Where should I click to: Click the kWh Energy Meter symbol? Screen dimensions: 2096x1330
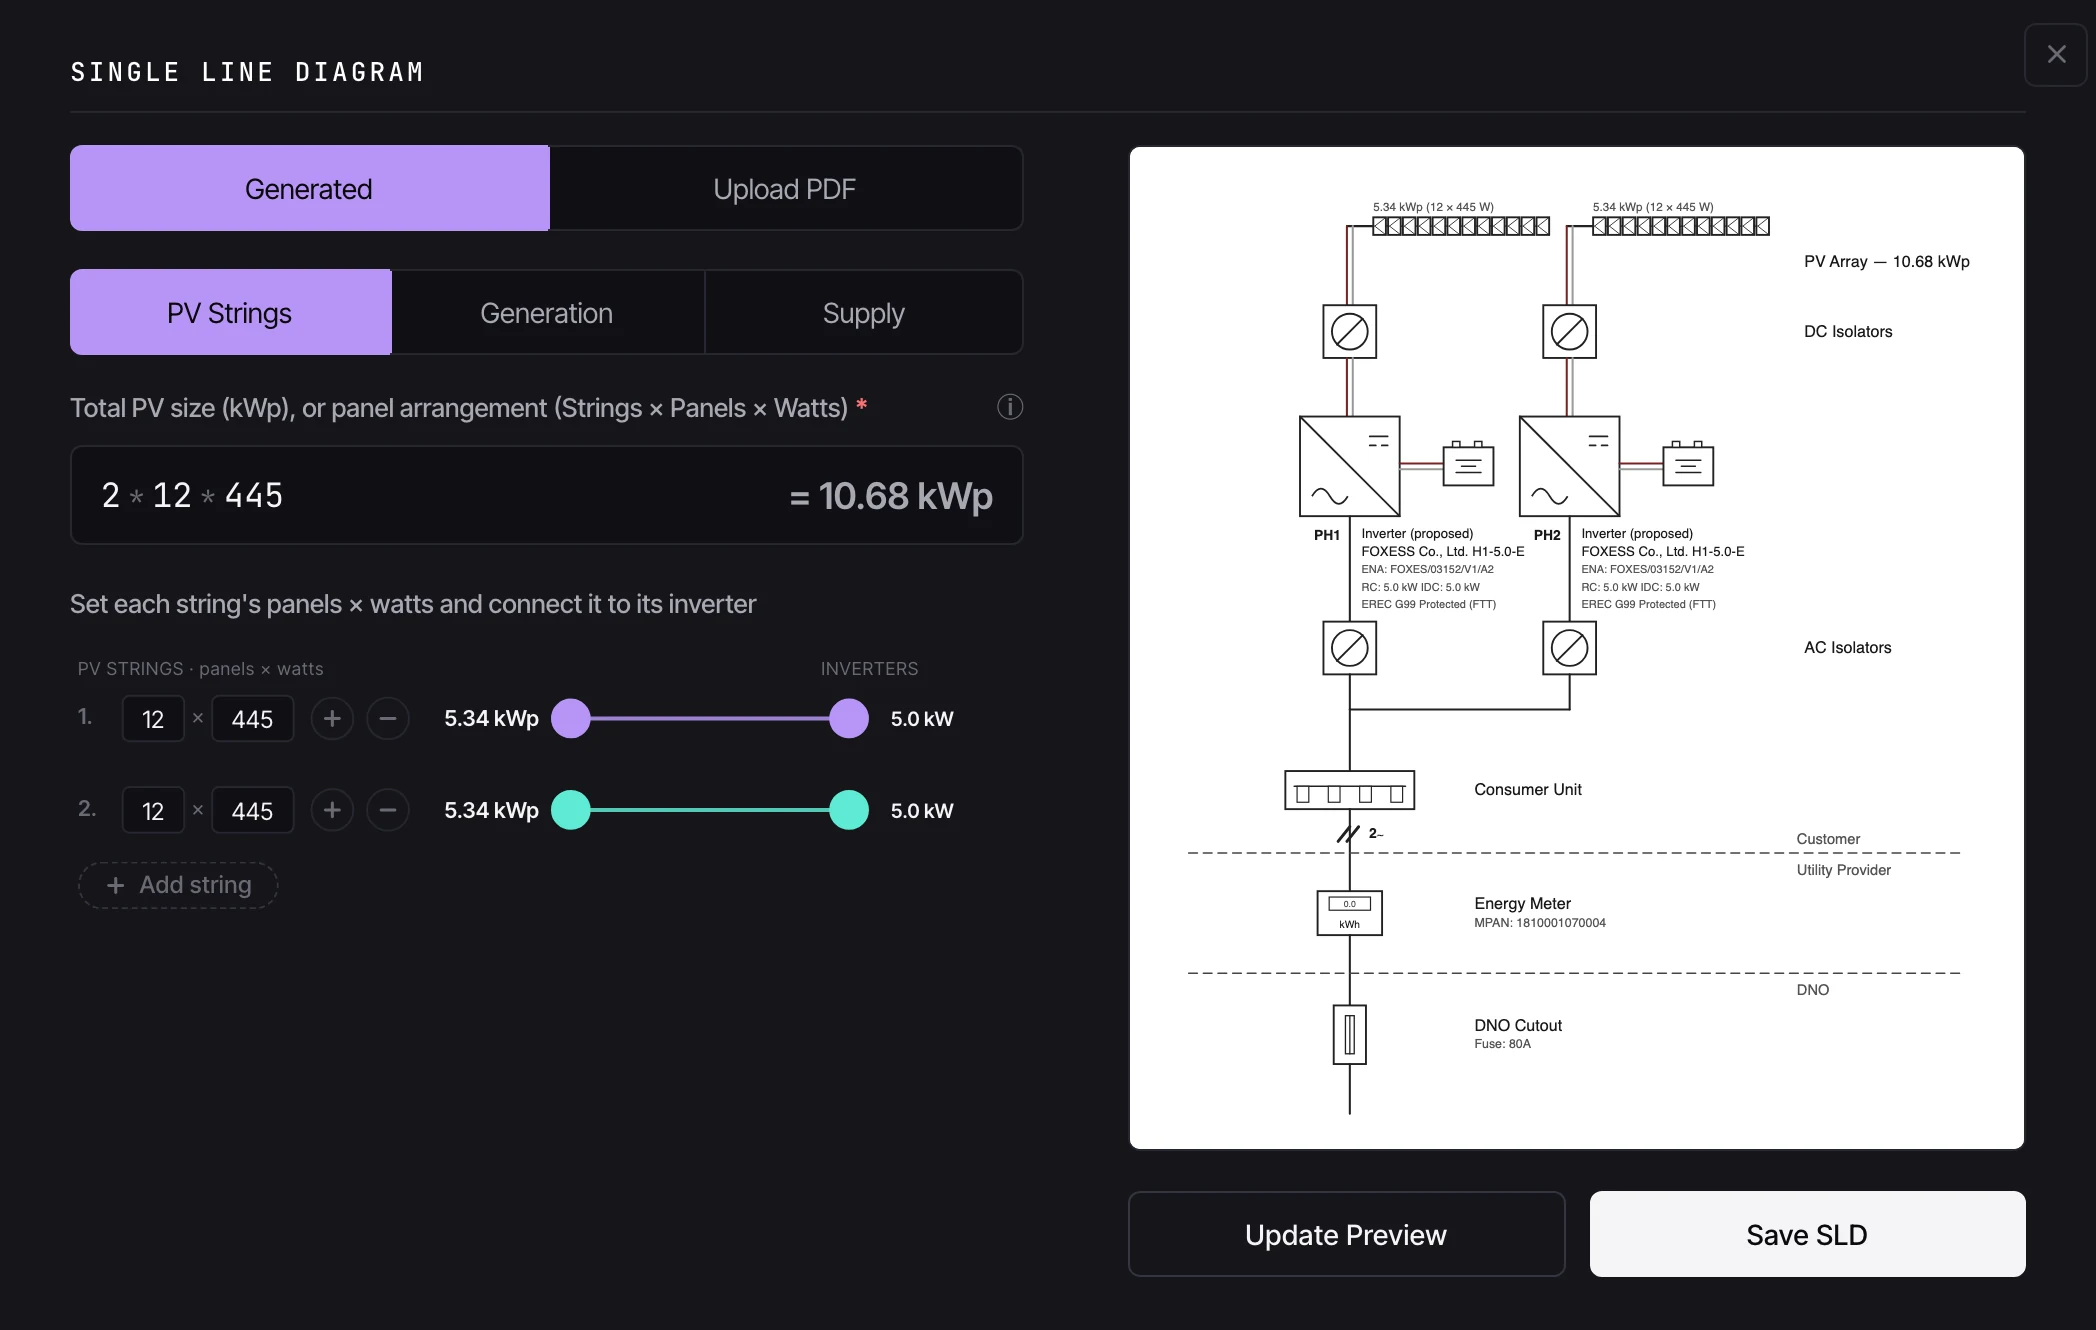tap(1349, 913)
